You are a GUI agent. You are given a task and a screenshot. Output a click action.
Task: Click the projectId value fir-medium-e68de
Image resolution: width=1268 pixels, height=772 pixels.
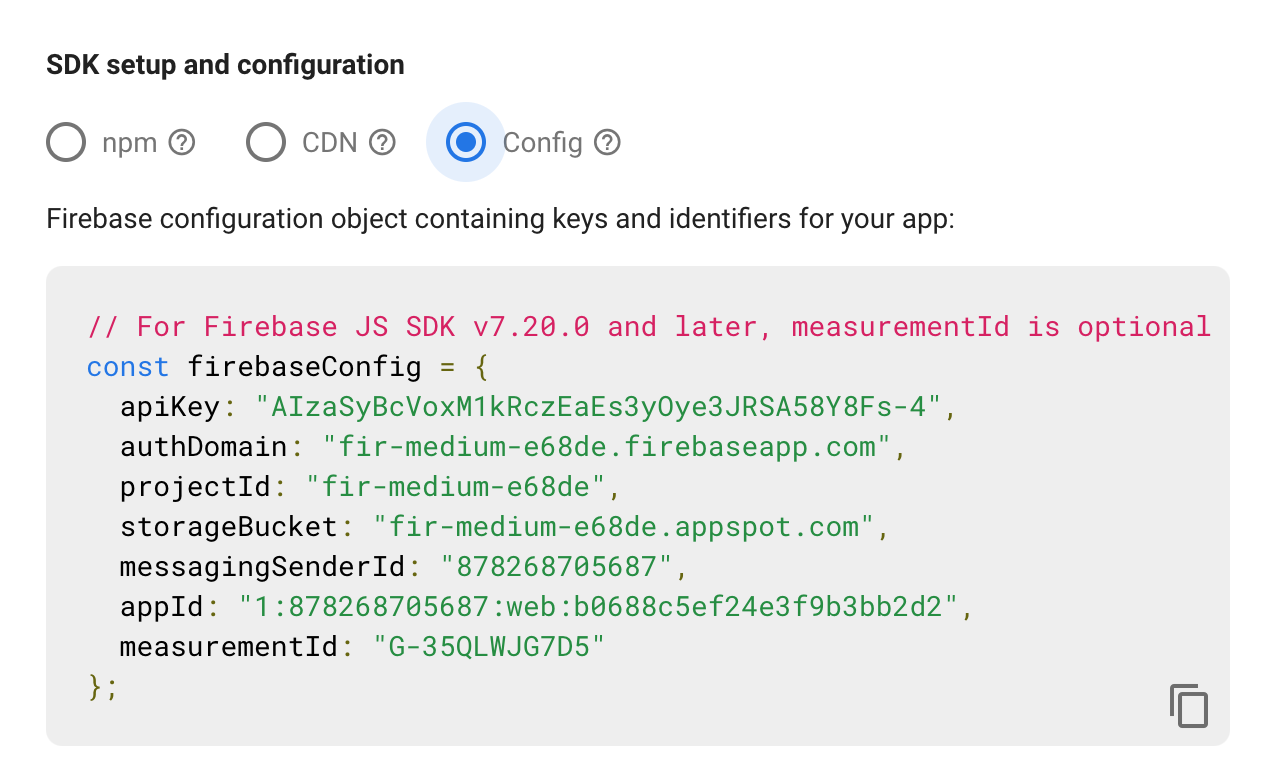coord(460,487)
